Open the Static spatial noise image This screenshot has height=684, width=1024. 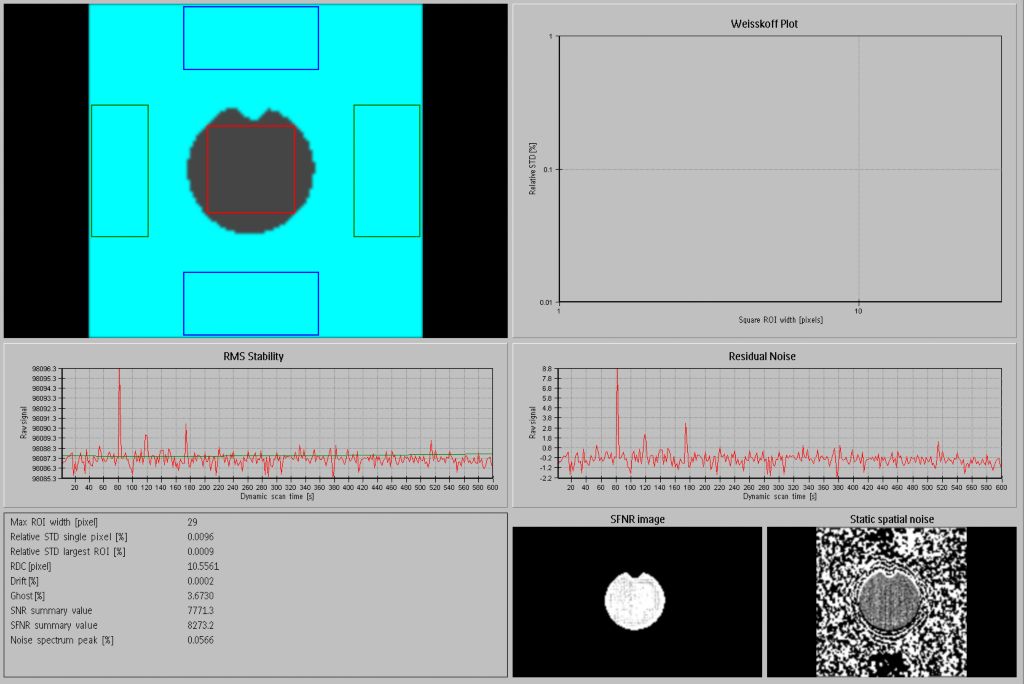[x=891, y=602]
